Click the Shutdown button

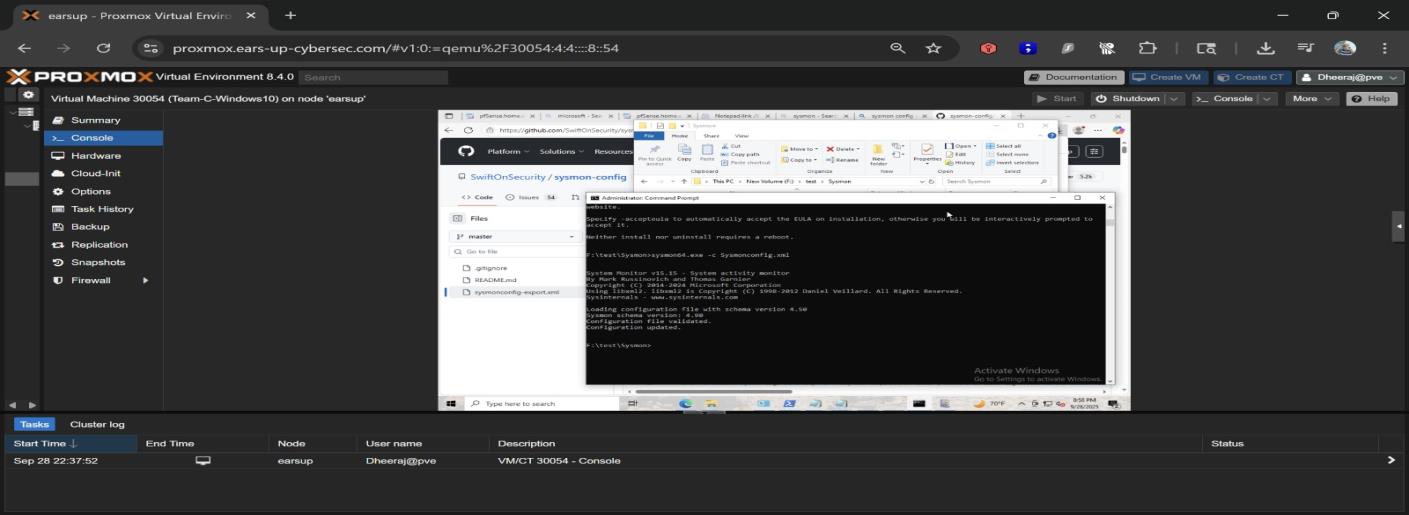click(1127, 98)
